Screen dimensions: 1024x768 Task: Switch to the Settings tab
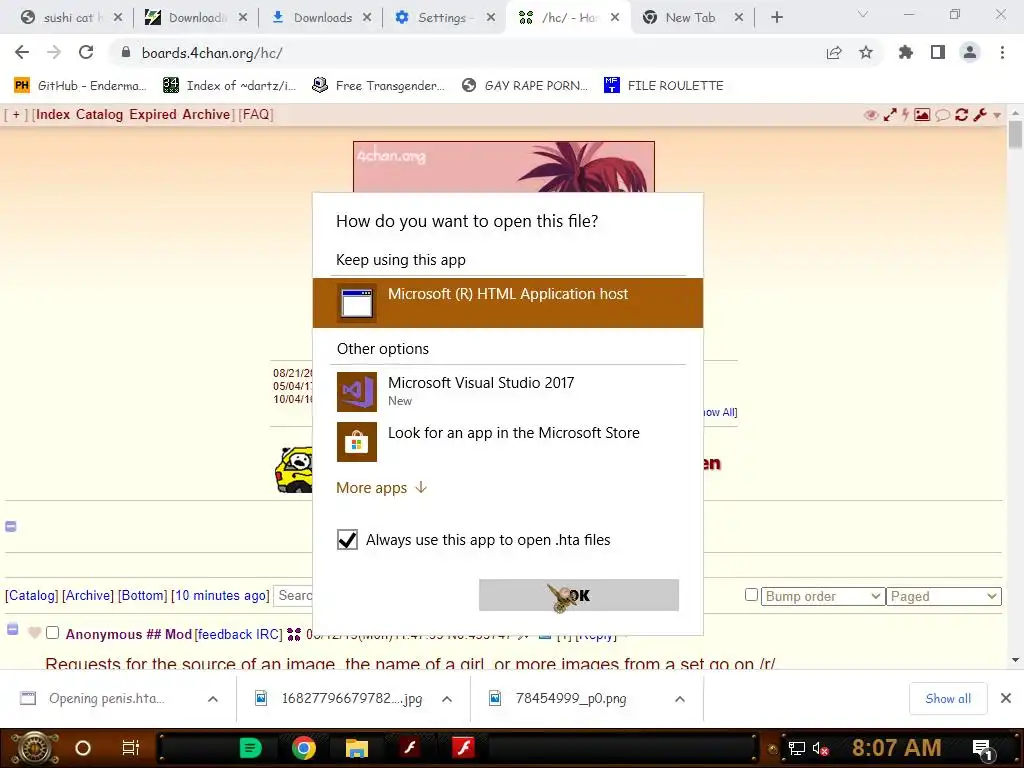[444, 18]
